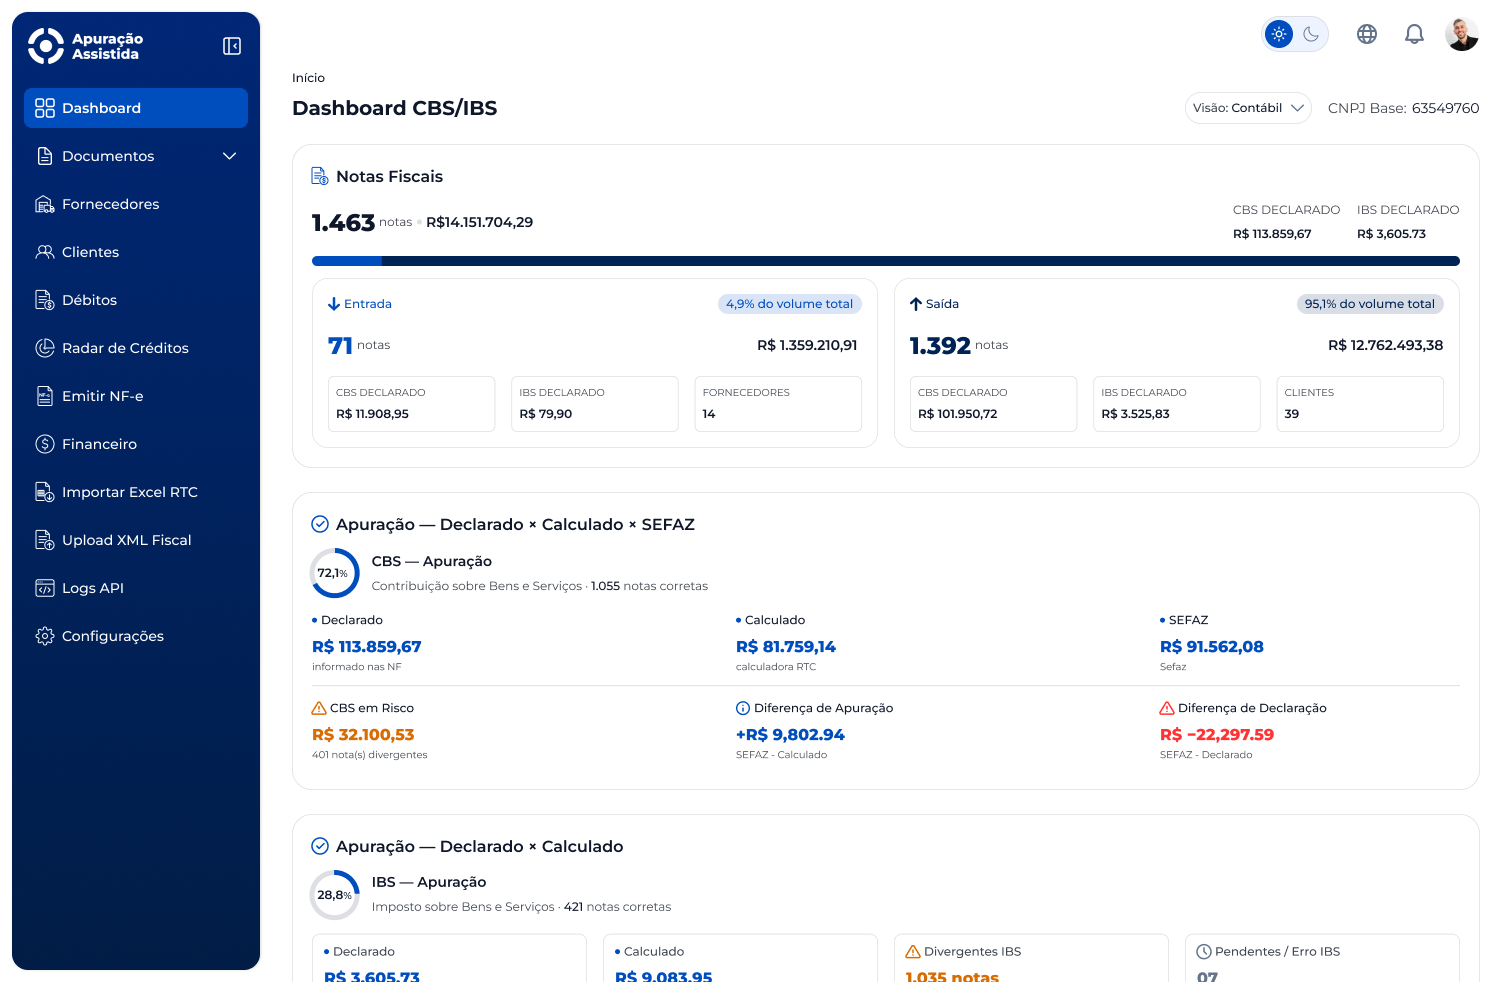Click the Entrada IBS DECLARADO R$ 79,90 box
Screen dimensions: 1512x982
coord(595,404)
